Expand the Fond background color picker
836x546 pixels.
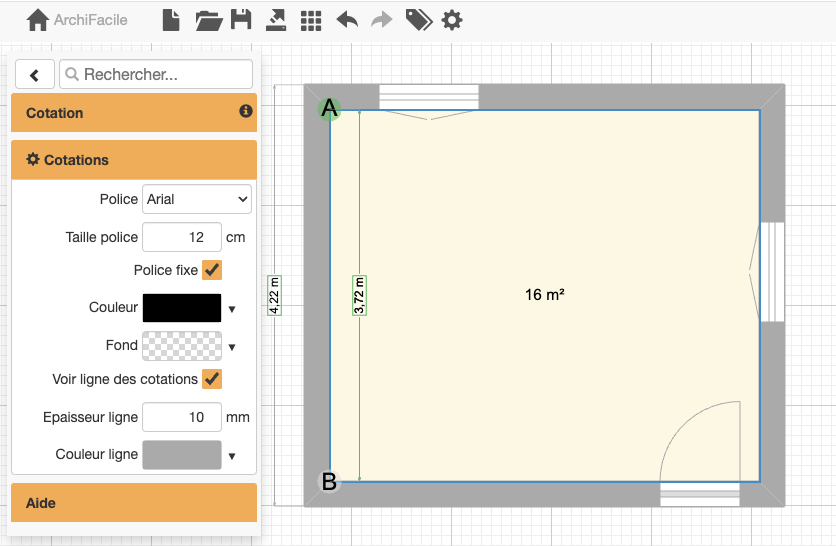click(x=232, y=347)
